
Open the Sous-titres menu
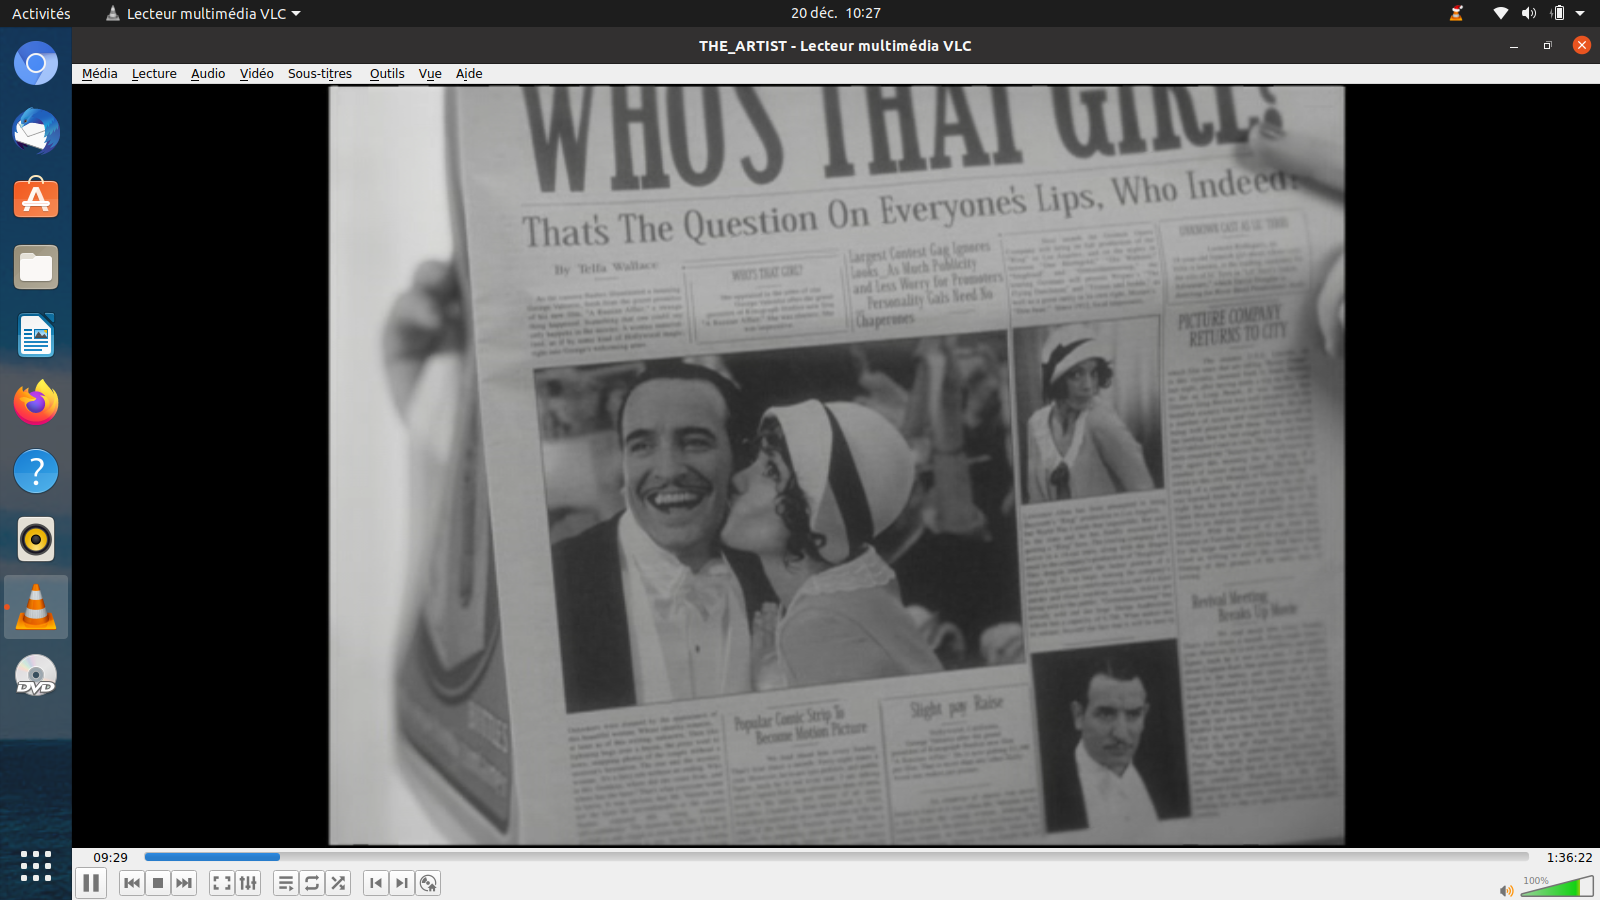319,74
